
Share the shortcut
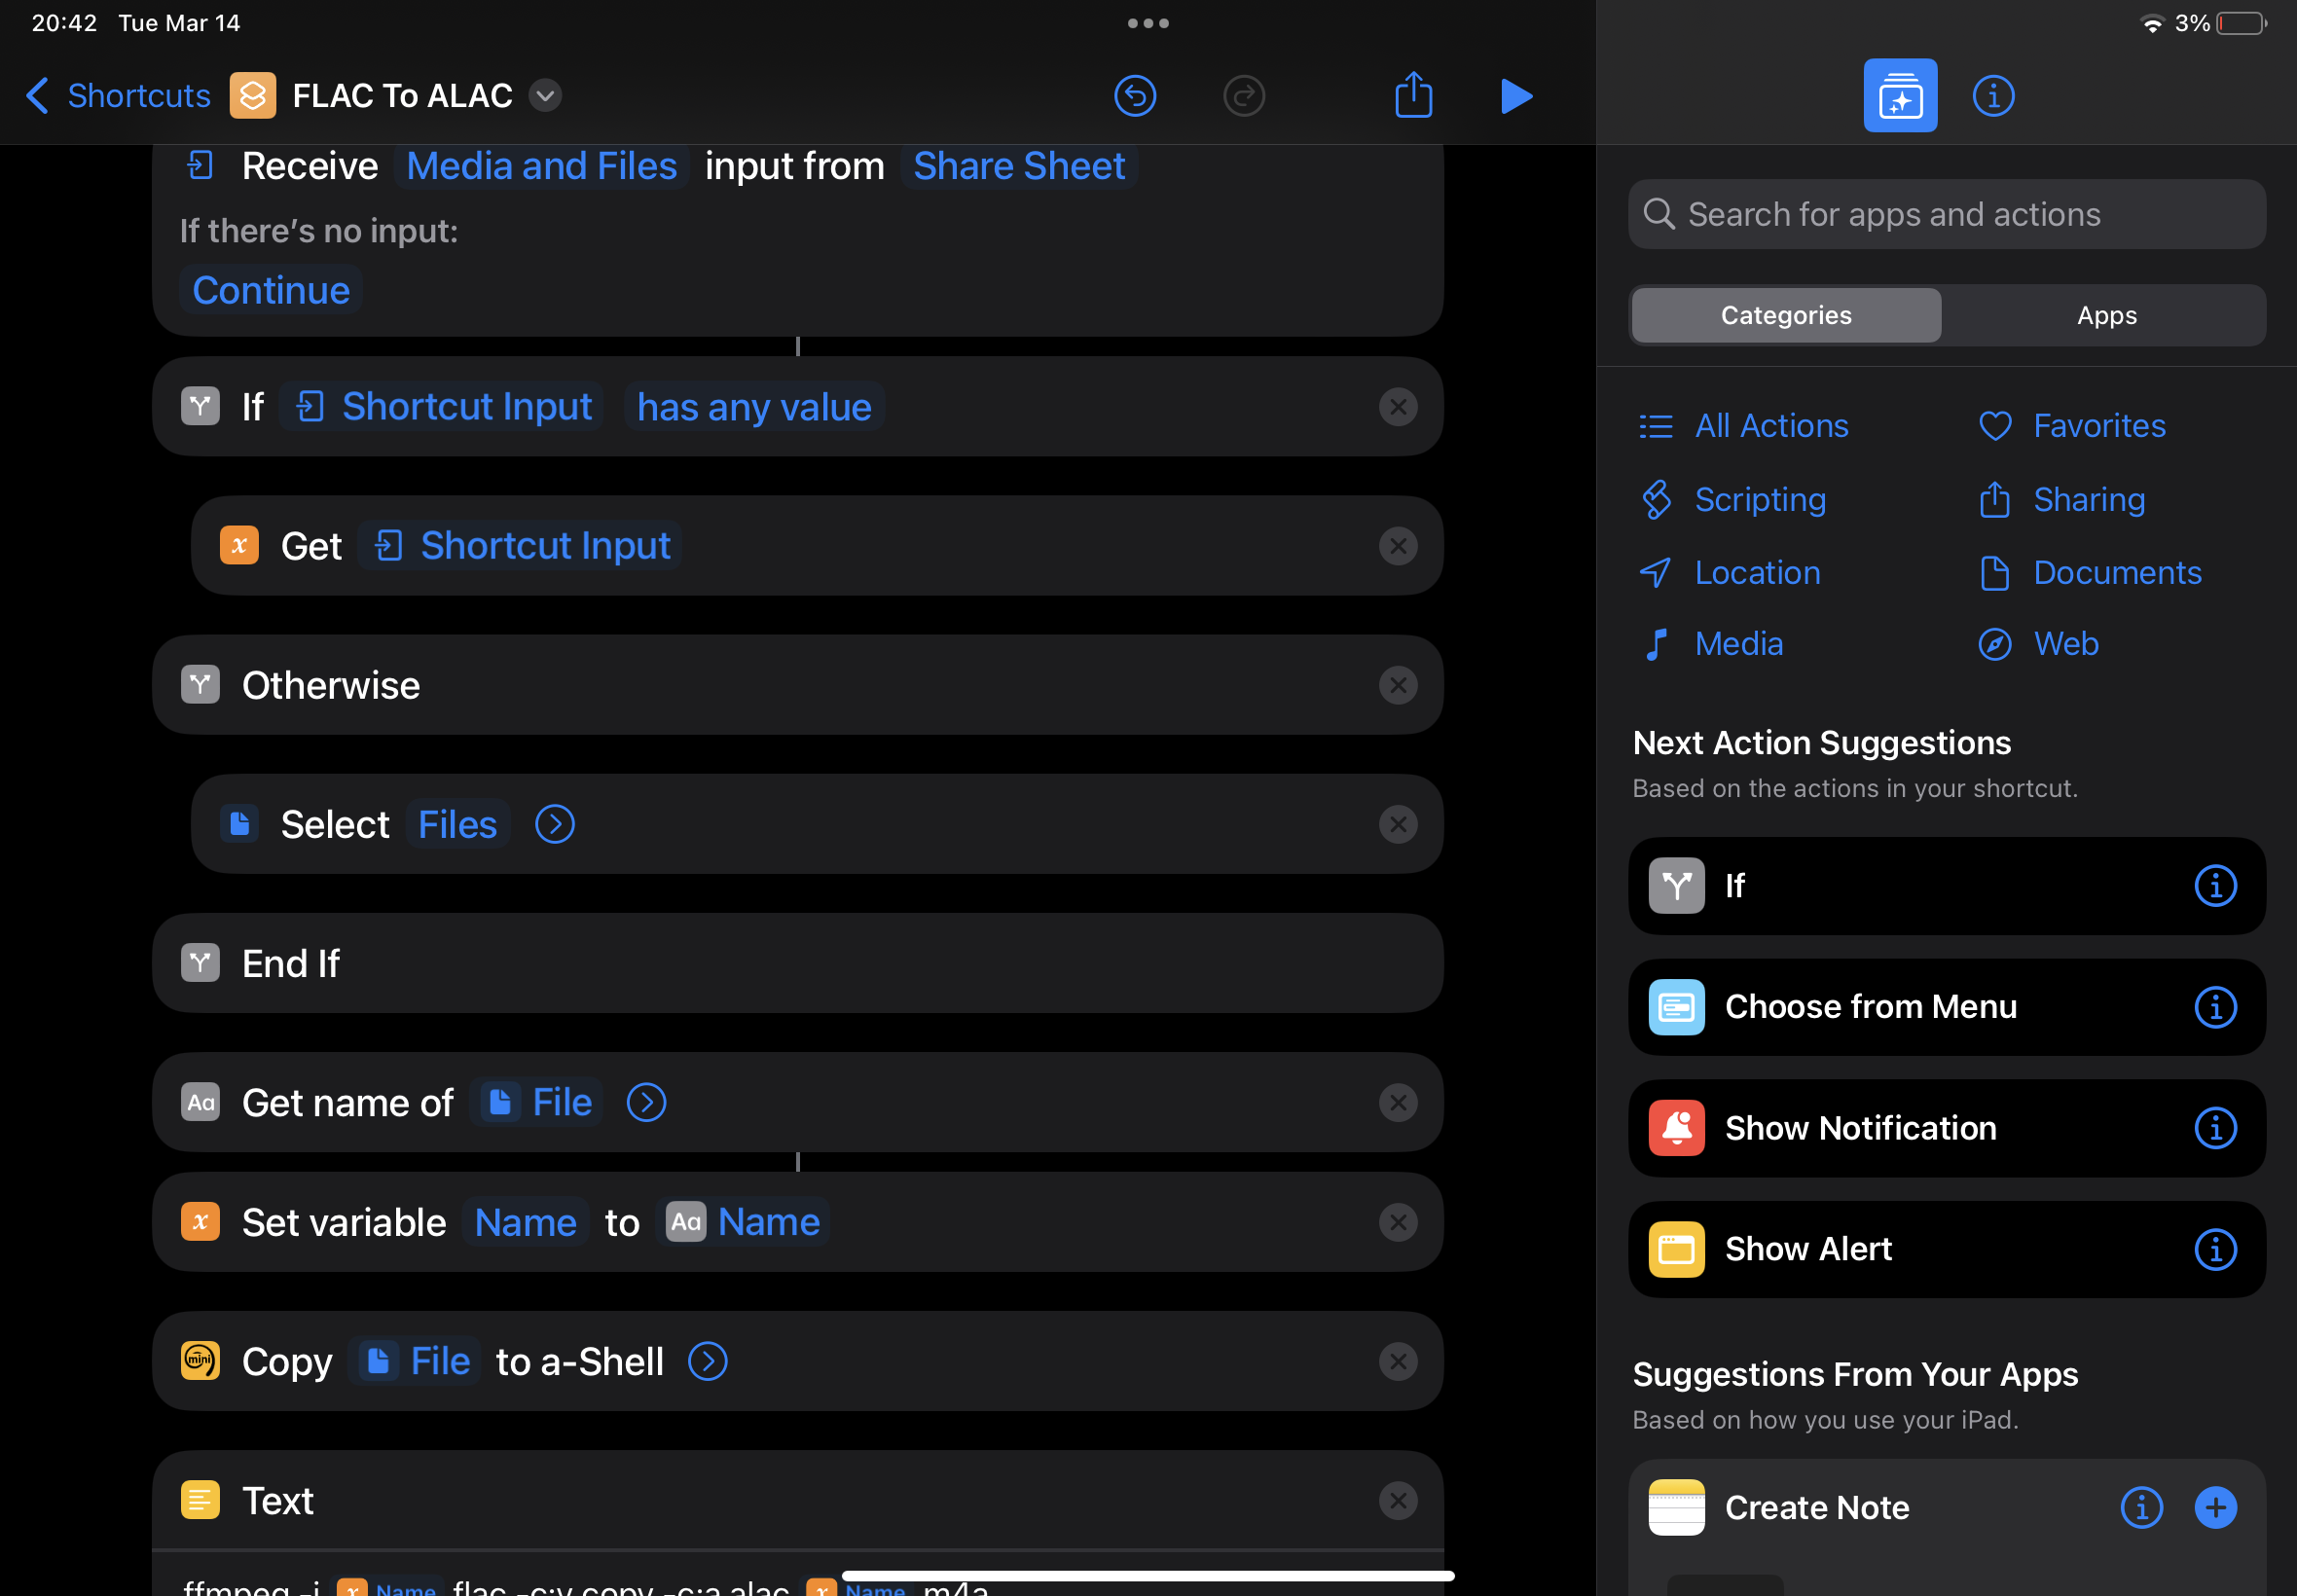click(1411, 95)
